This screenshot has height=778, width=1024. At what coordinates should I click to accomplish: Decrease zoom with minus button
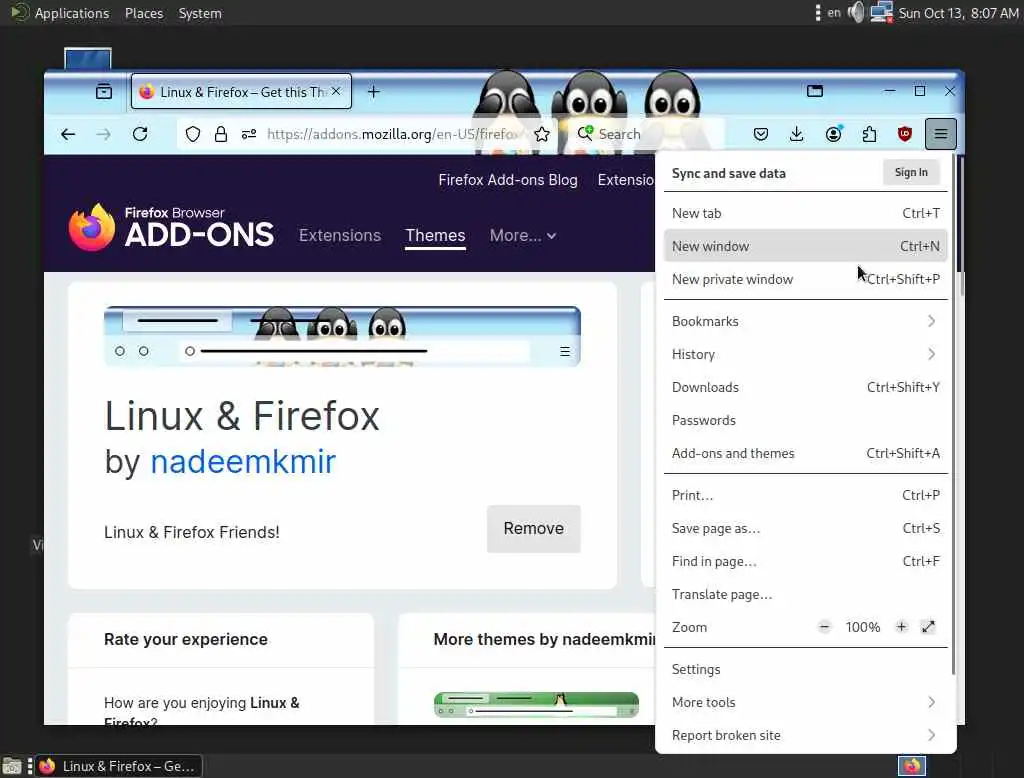[824, 627]
